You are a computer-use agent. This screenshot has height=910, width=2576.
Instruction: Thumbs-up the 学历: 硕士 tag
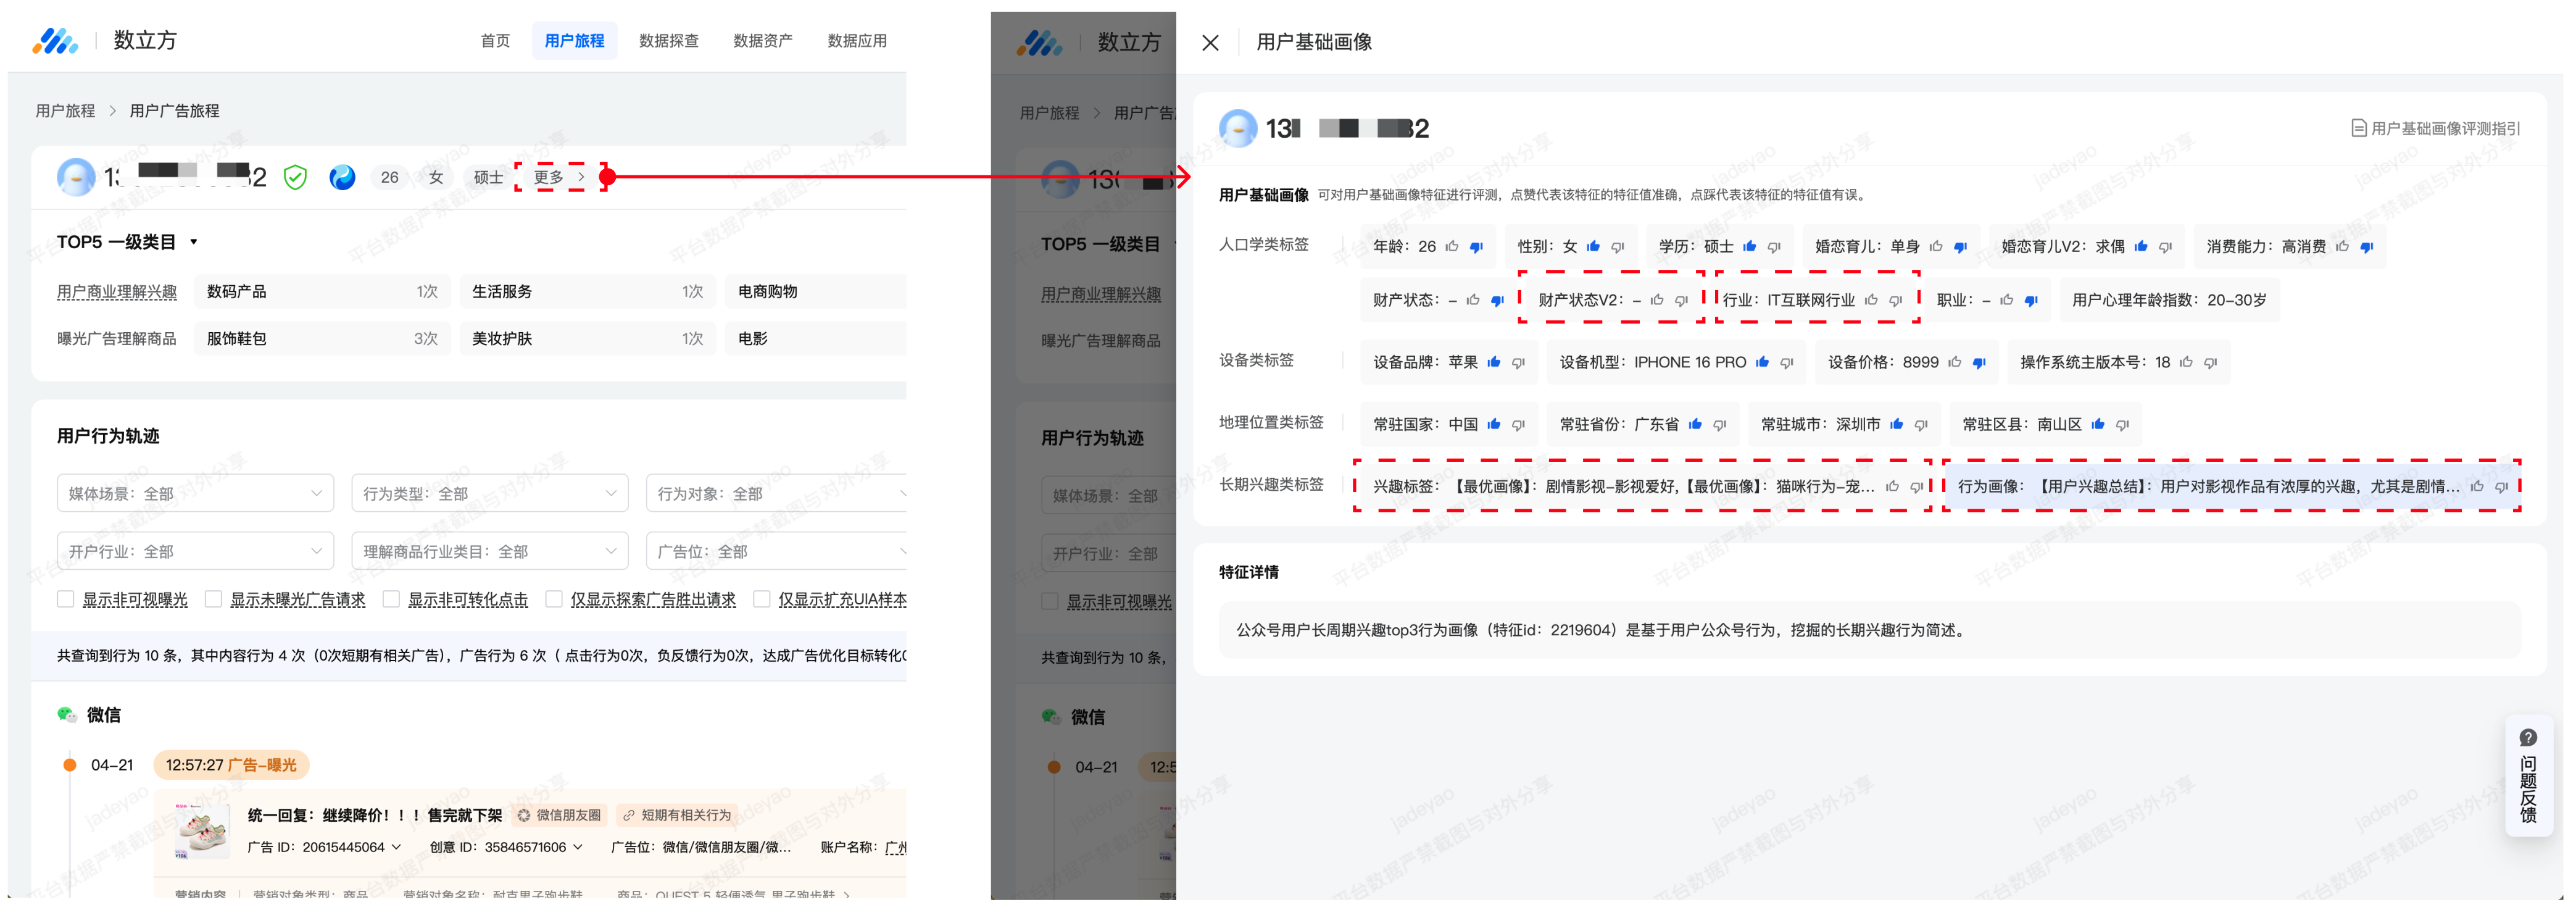click(1749, 247)
